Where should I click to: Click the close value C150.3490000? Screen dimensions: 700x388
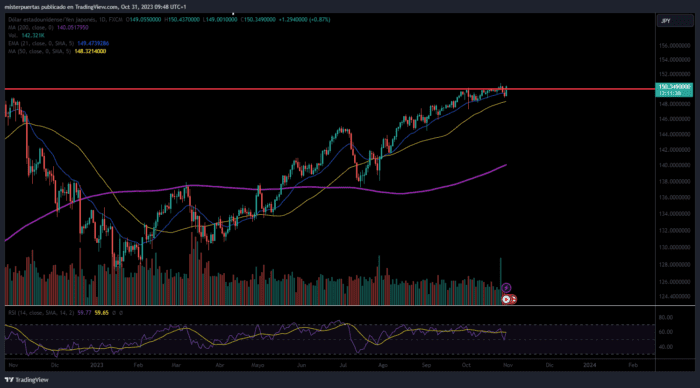point(258,20)
